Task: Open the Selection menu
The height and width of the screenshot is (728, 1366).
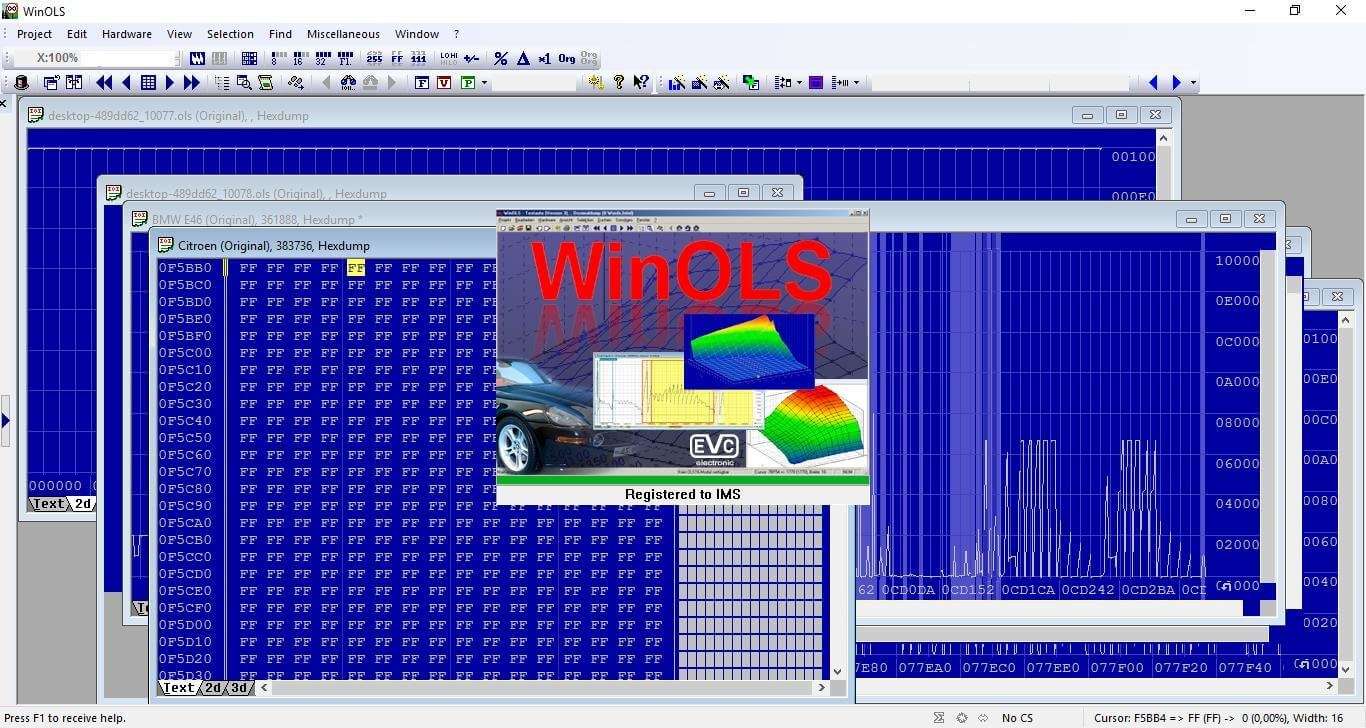Action: coord(230,34)
